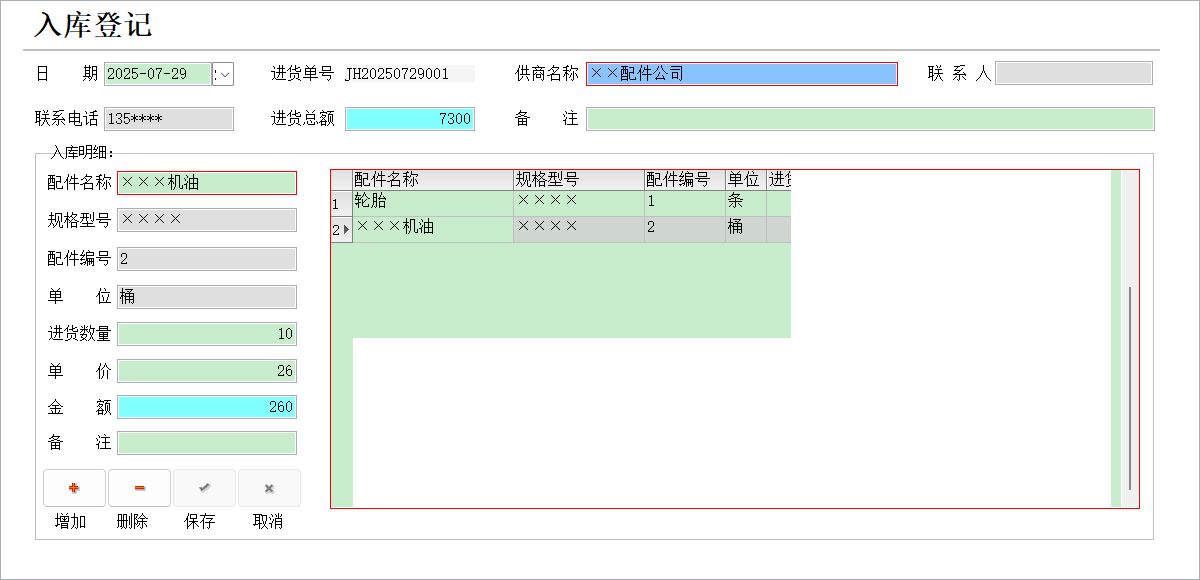
Task: Click the 条 unit cell in row 1
Action: 746,203
